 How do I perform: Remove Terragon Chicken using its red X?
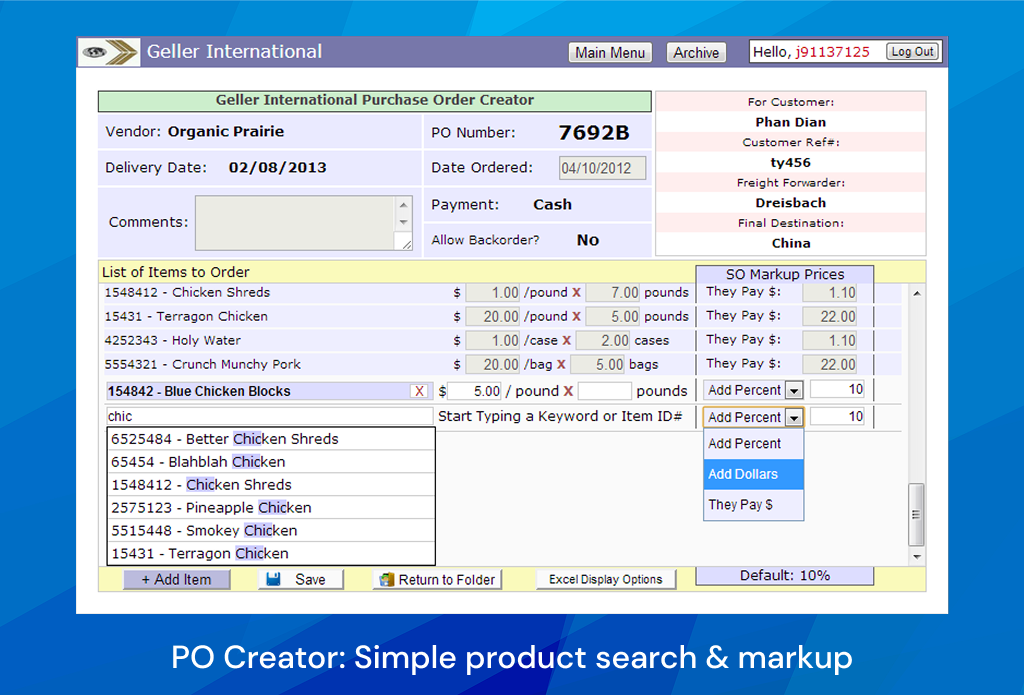pyautogui.click(x=576, y=316)
